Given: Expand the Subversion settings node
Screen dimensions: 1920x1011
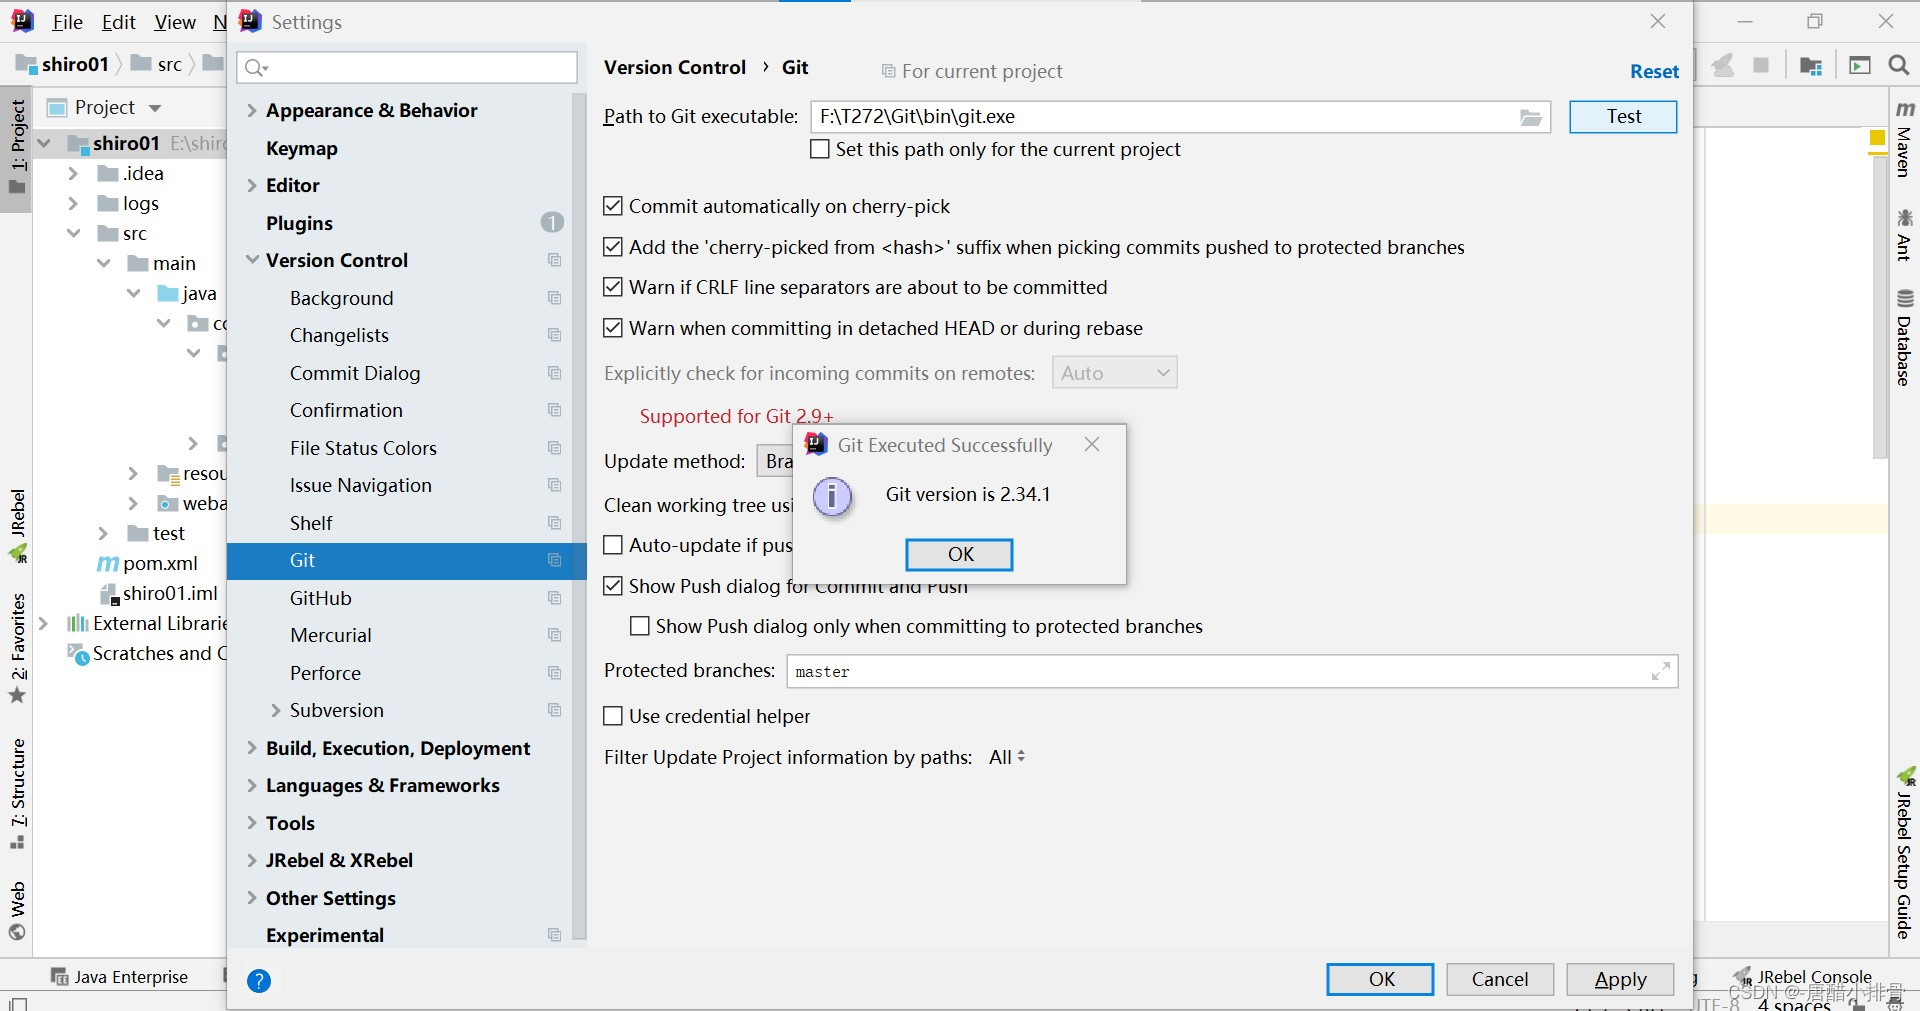Looking at the screenshot, I should (276, 710).
